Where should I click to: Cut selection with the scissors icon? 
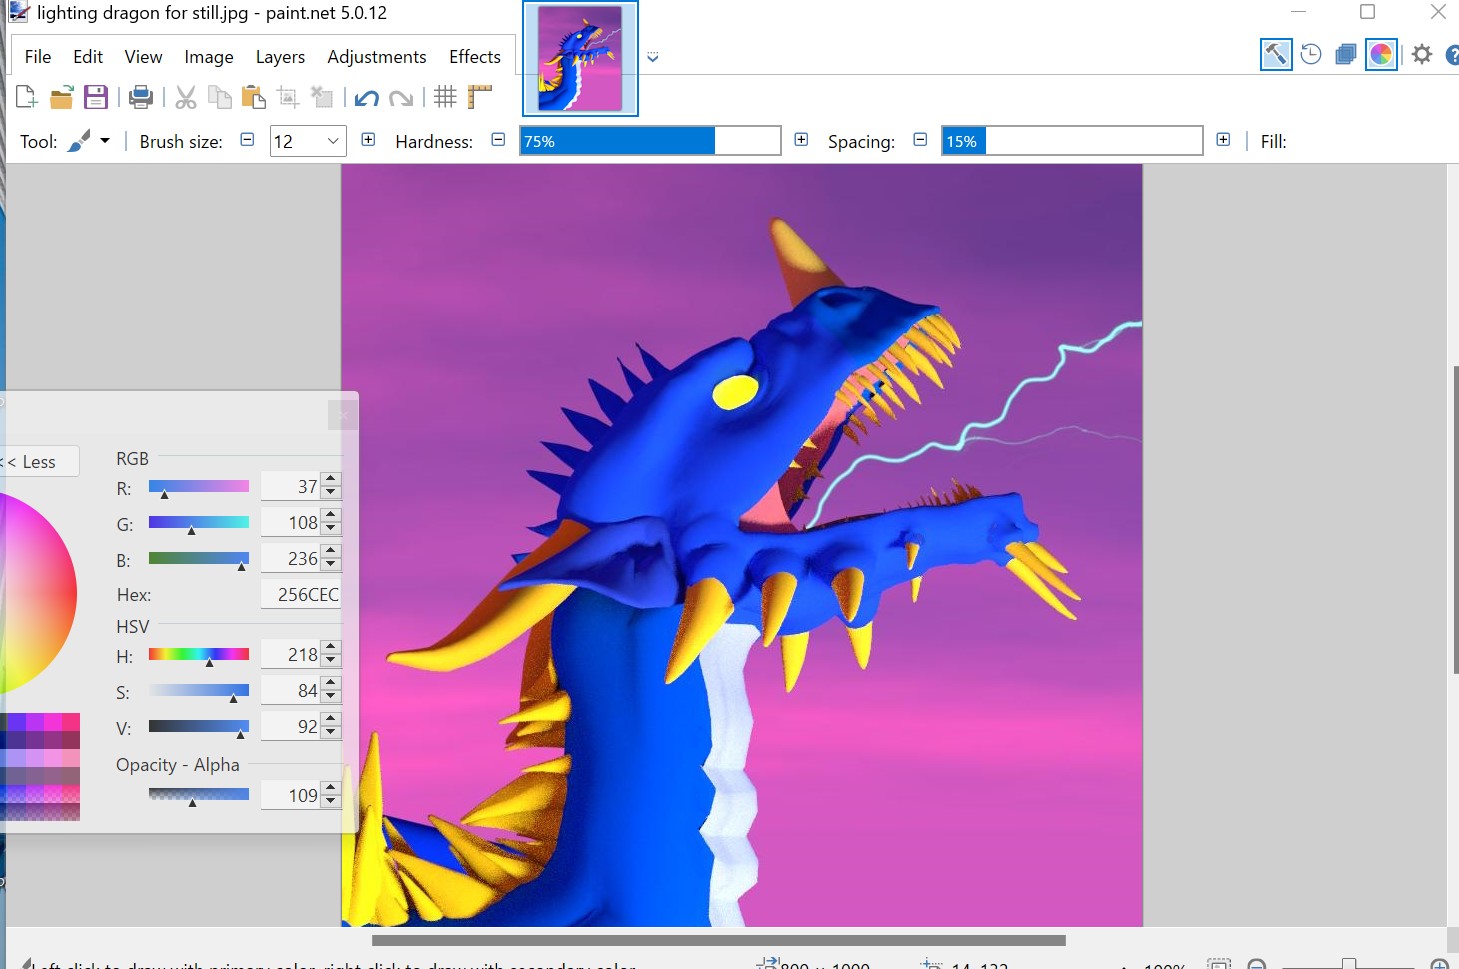pyautogui.click(x=186, y=97)
